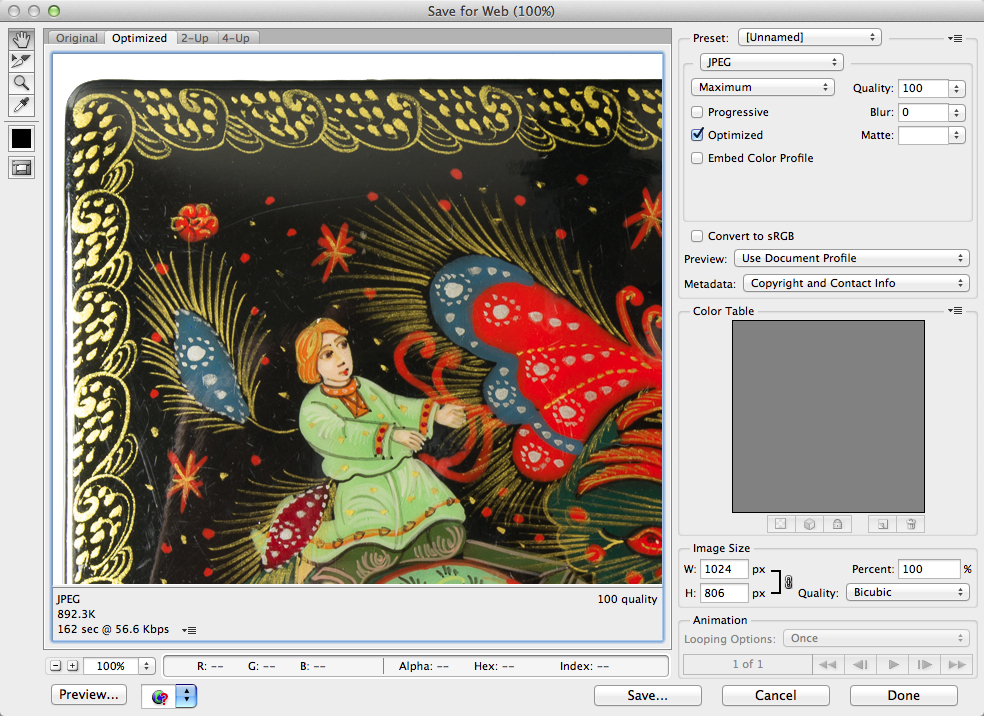The height and width of the screenshot is (716, 984).
Task: Click the Save... button
Action: tap(648, 695)
